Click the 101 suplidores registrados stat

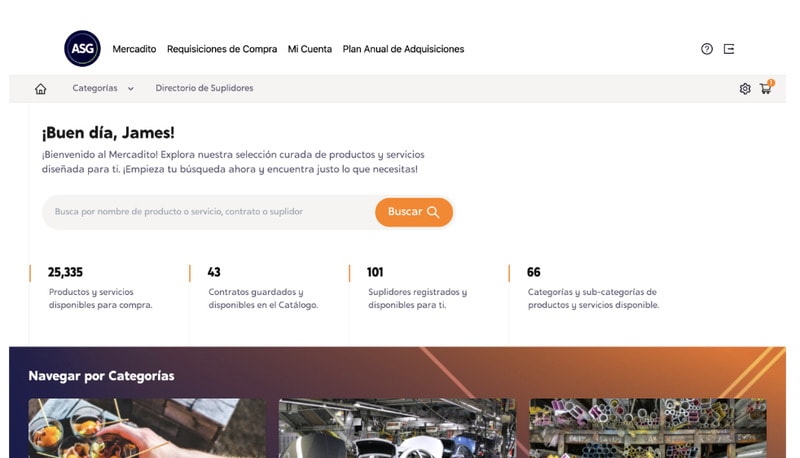[416, 289]
